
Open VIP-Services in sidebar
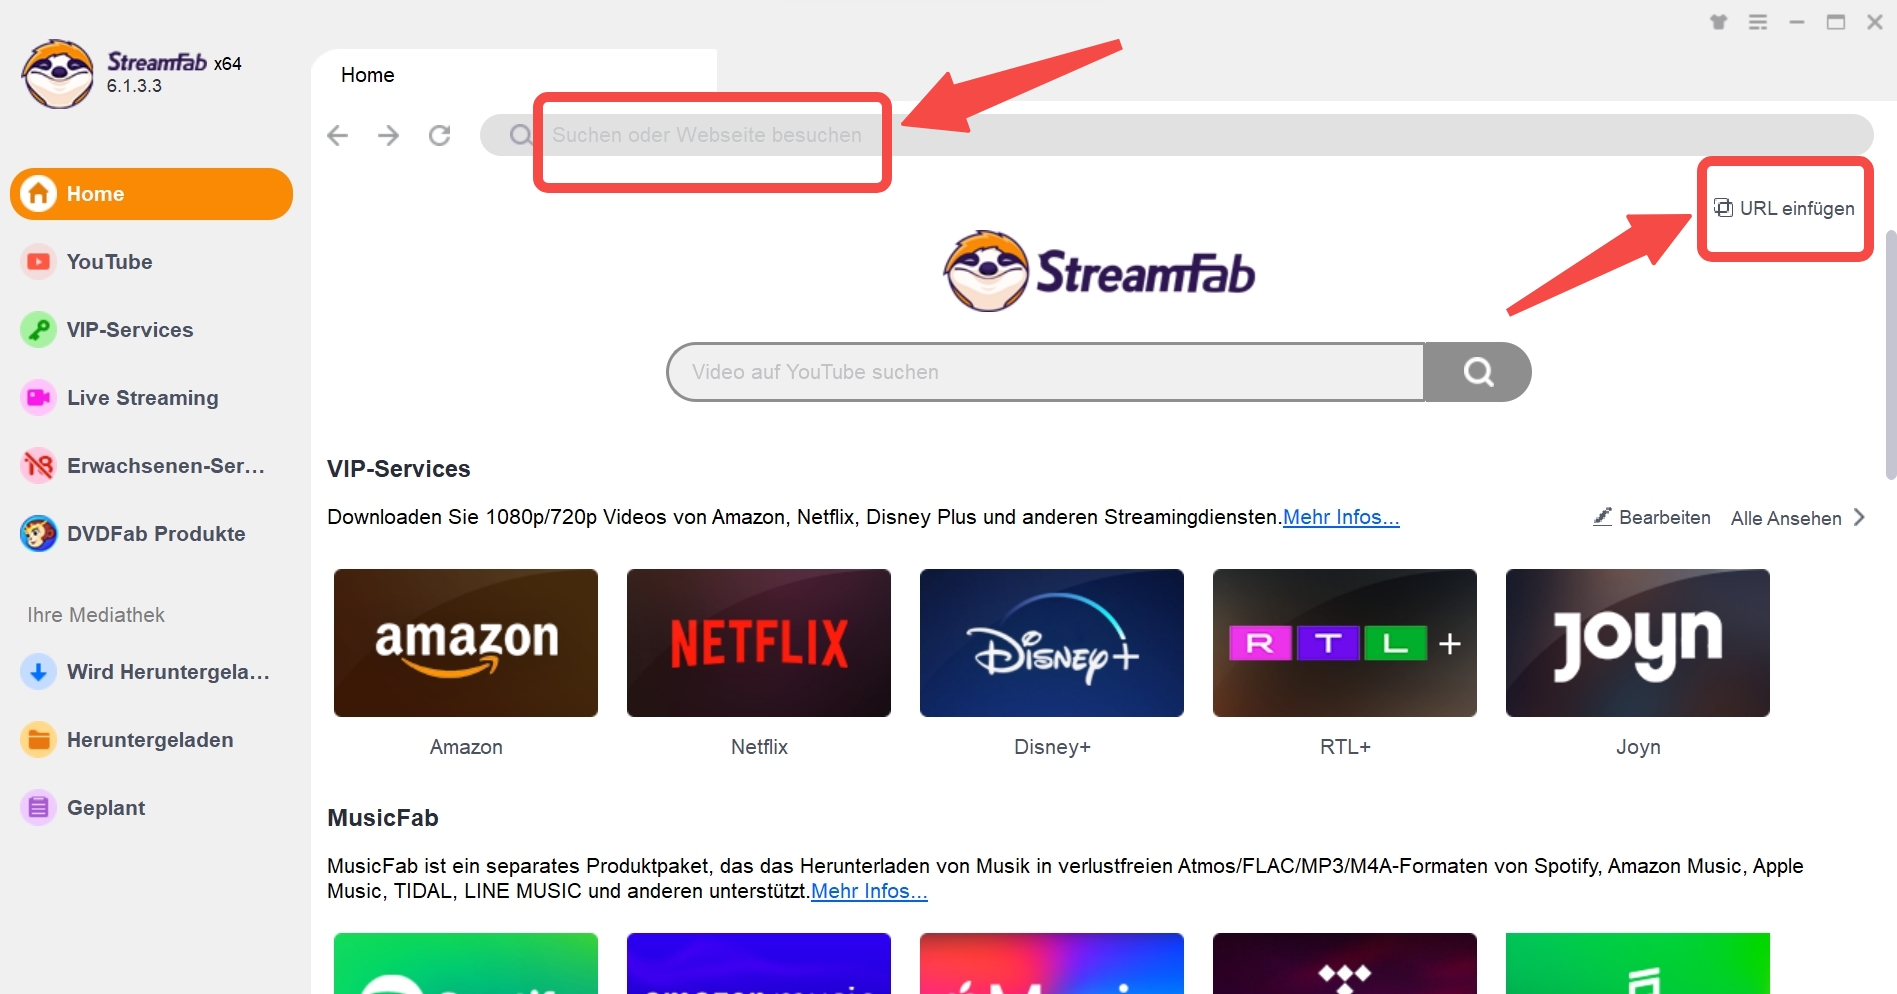pyautogui.click(x=152, y=330)
